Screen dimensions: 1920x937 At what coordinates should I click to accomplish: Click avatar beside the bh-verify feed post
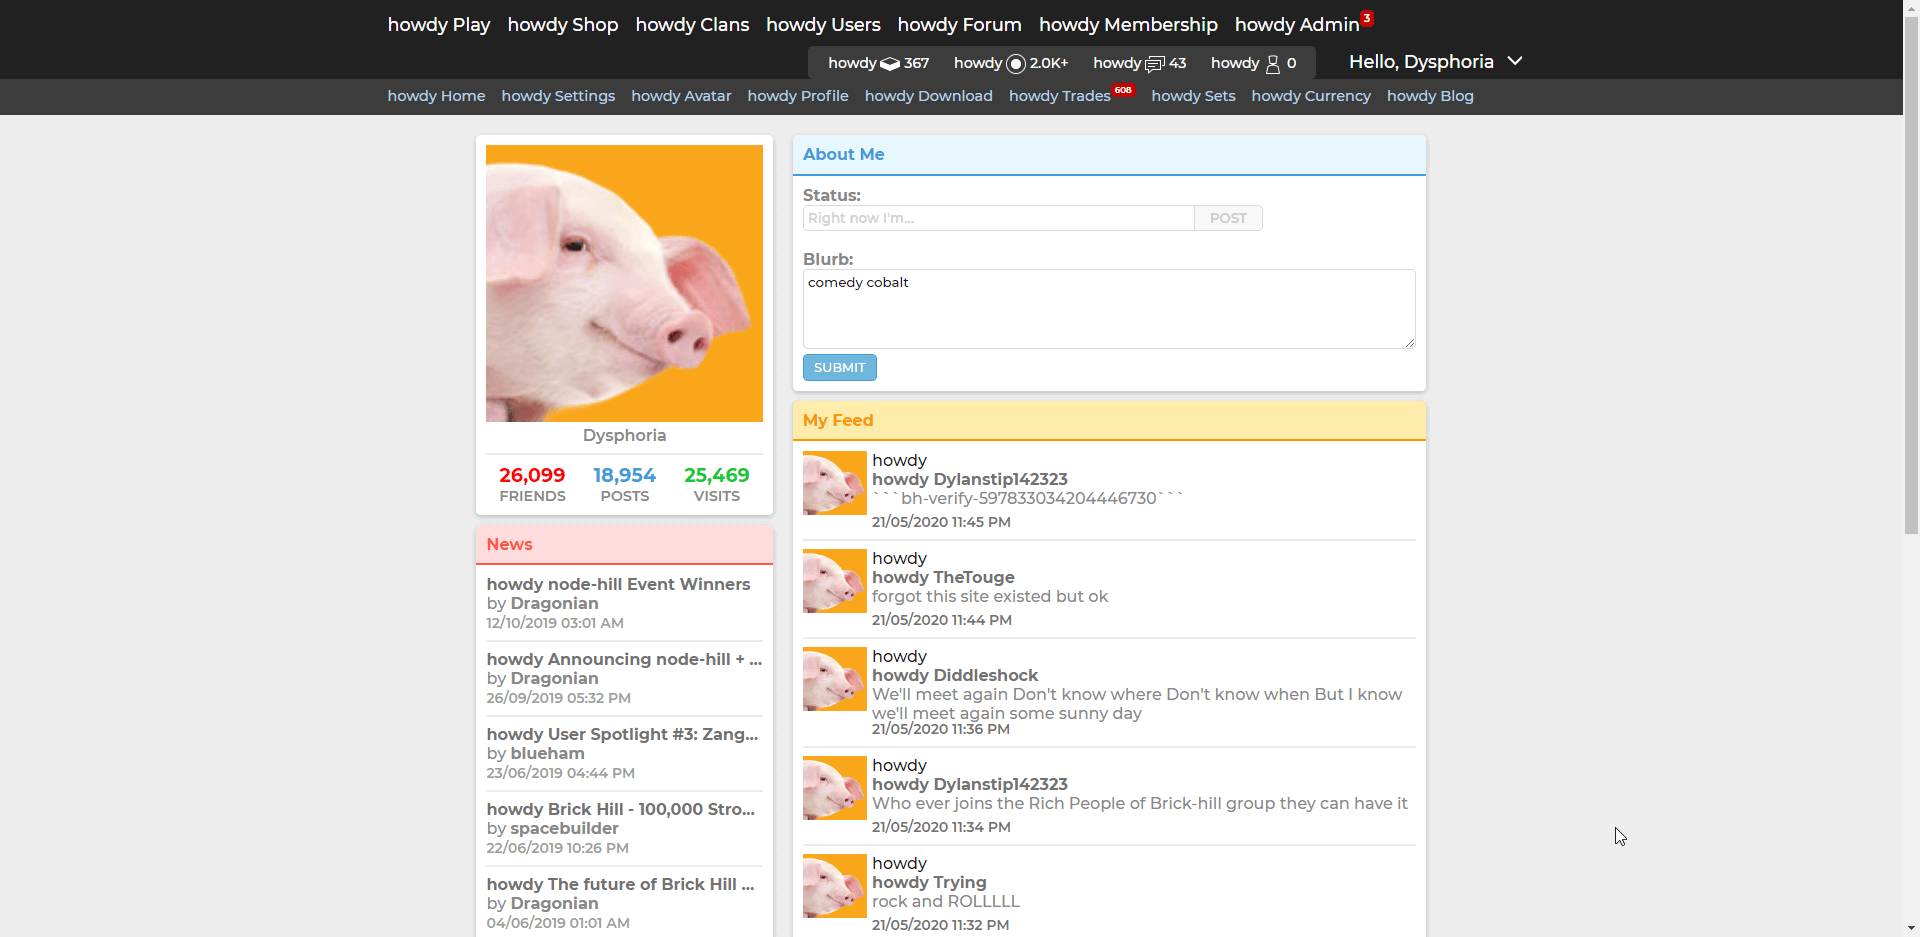[x=835, y=483]
